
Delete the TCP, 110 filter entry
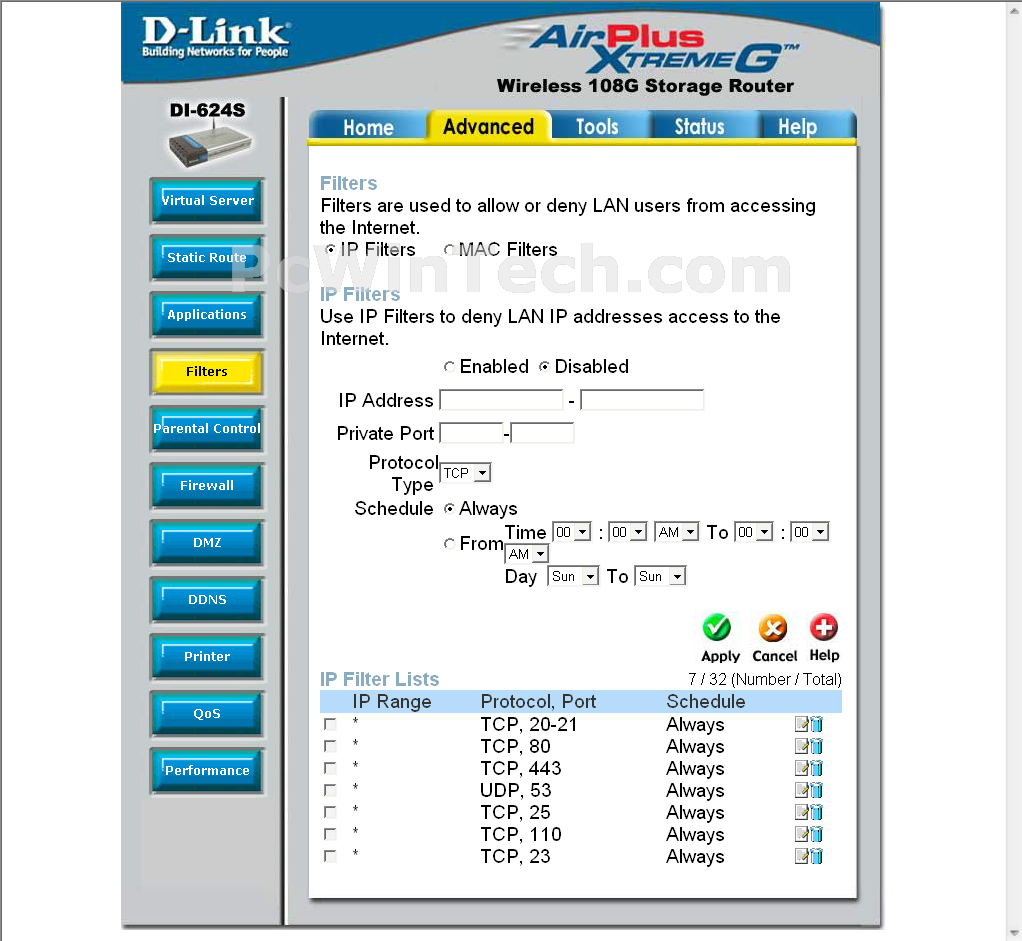[x=817, y=835]
